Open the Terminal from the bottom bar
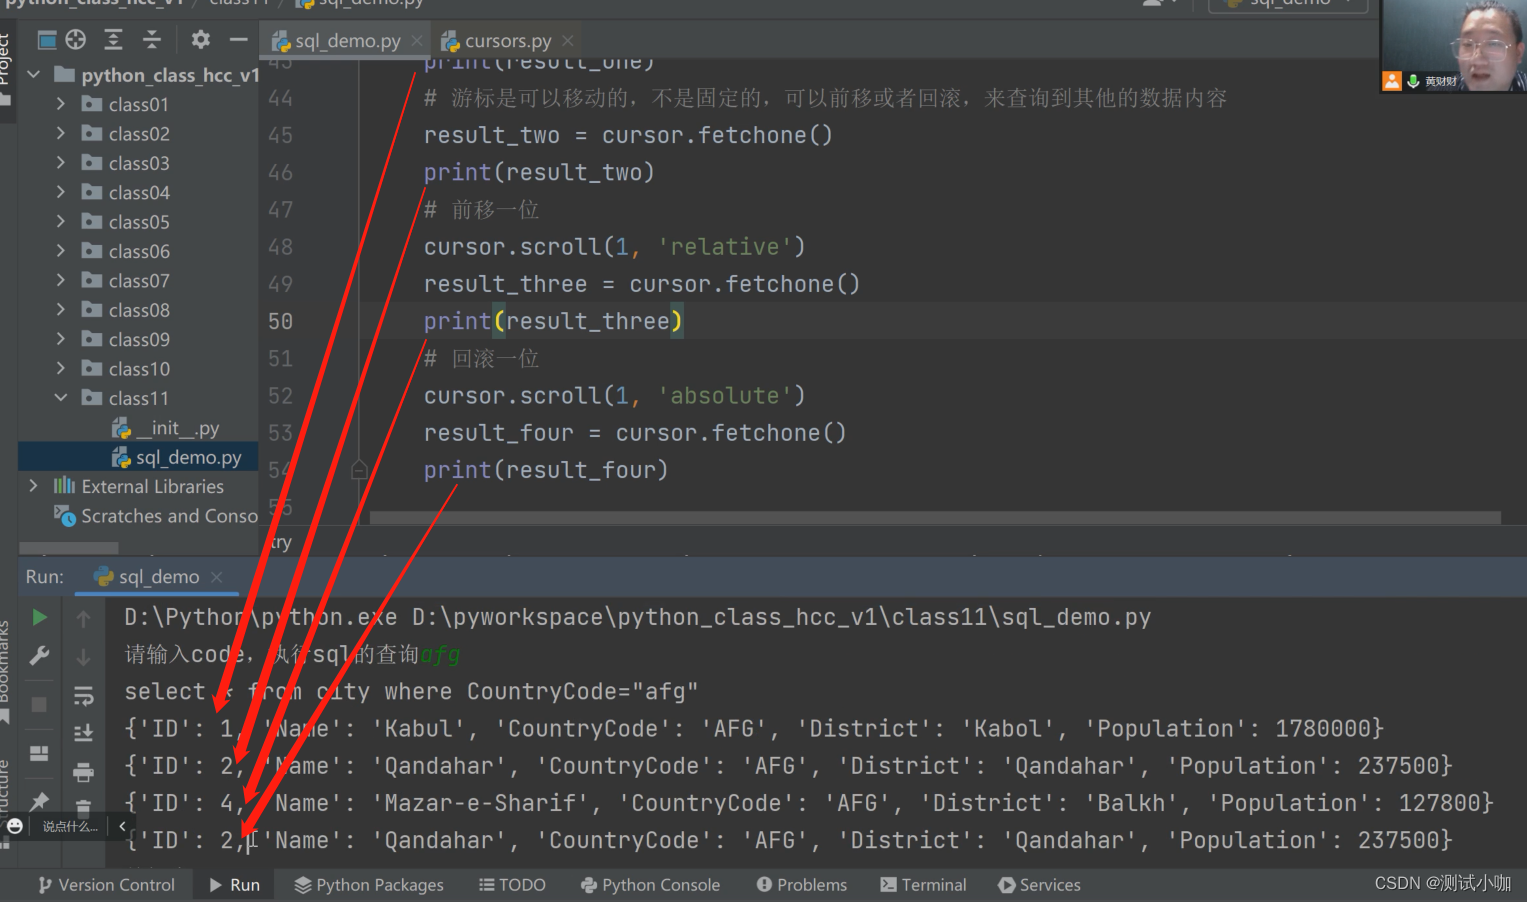Viewport: 1527px width, 902px height. [922, 885]
